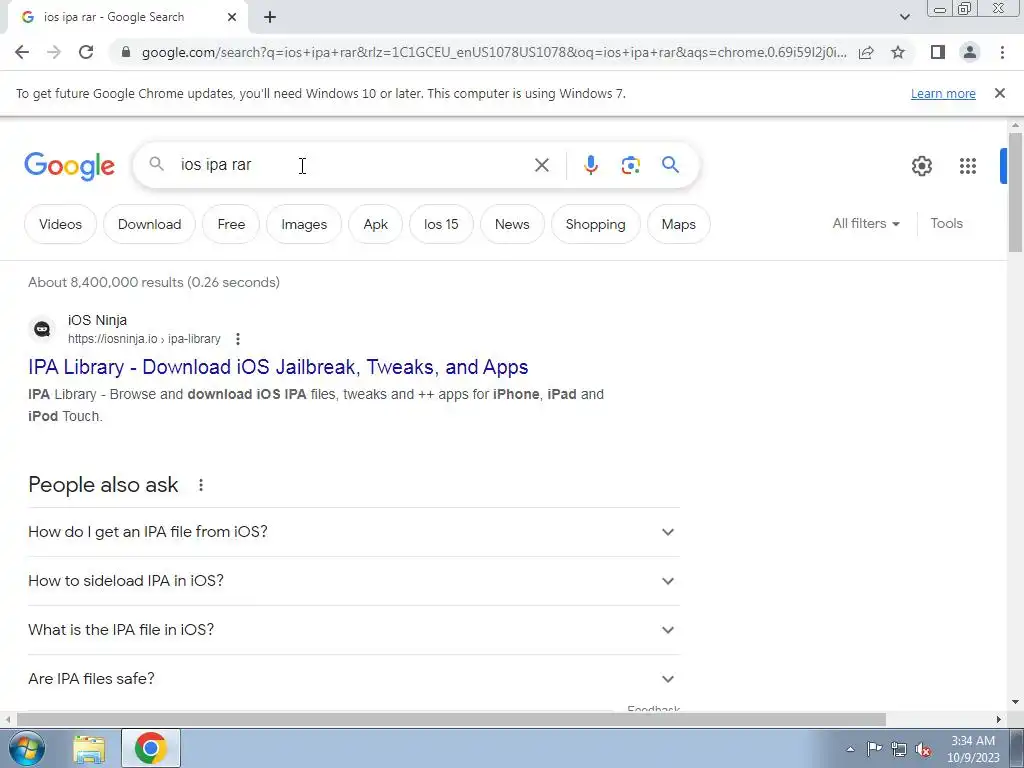Close the 'ios ipa rar' tab
Viewport: 1024px width, 768px height.
(x=232, y=17)
